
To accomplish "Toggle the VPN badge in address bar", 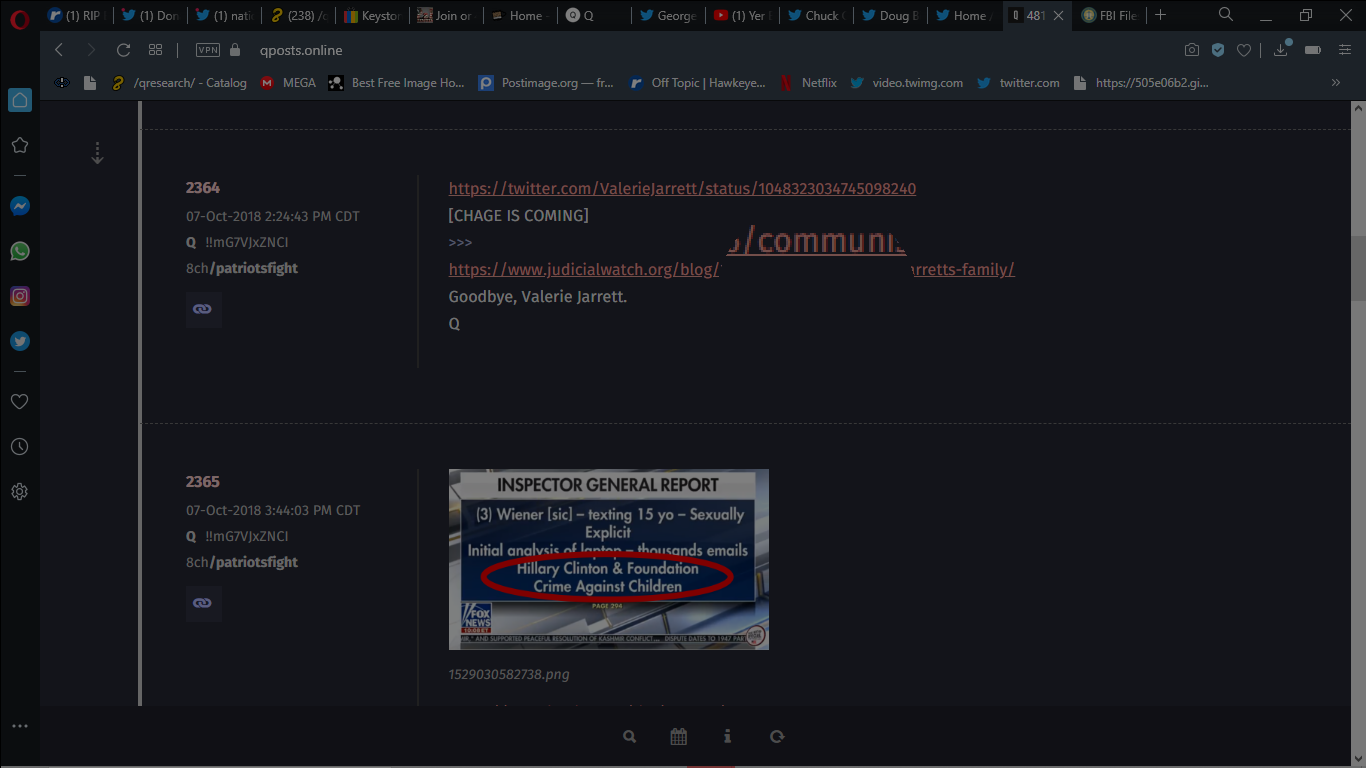I will point(208,50).
